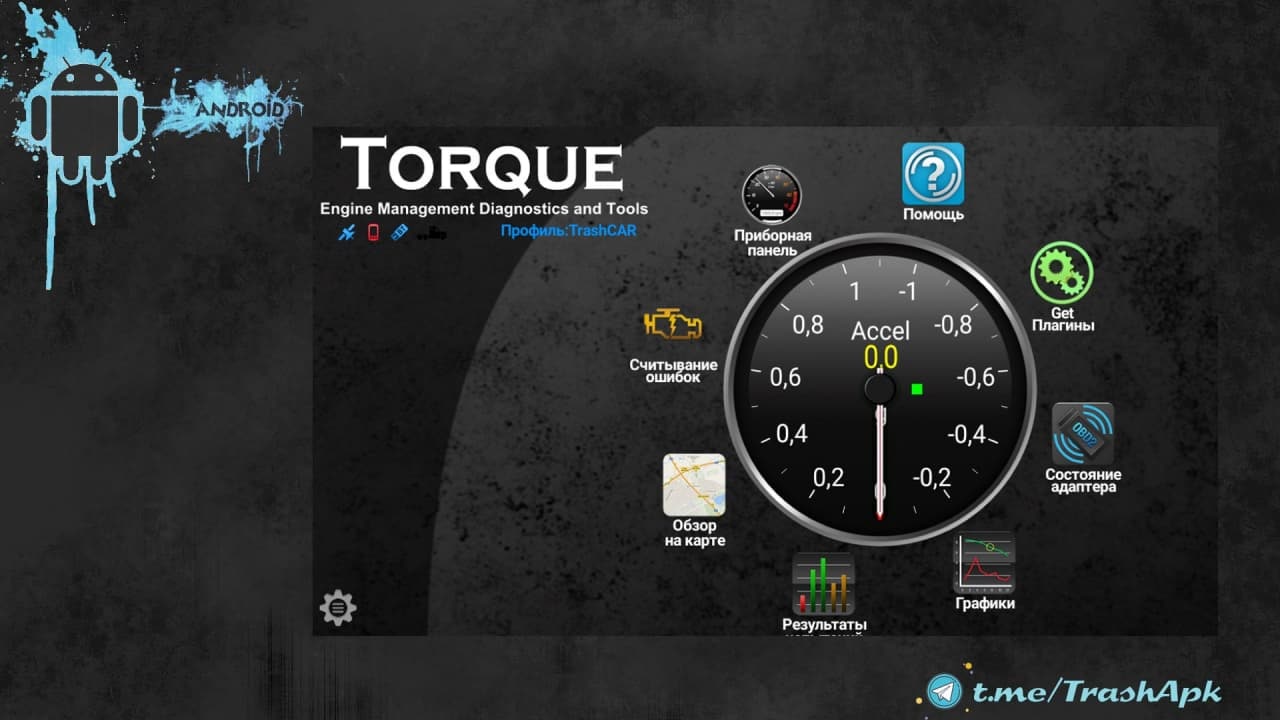The height and width of the screenshot is (720, 1280).
Task: Tap the GPS satellite status icon
Action: tap(347, 233)
